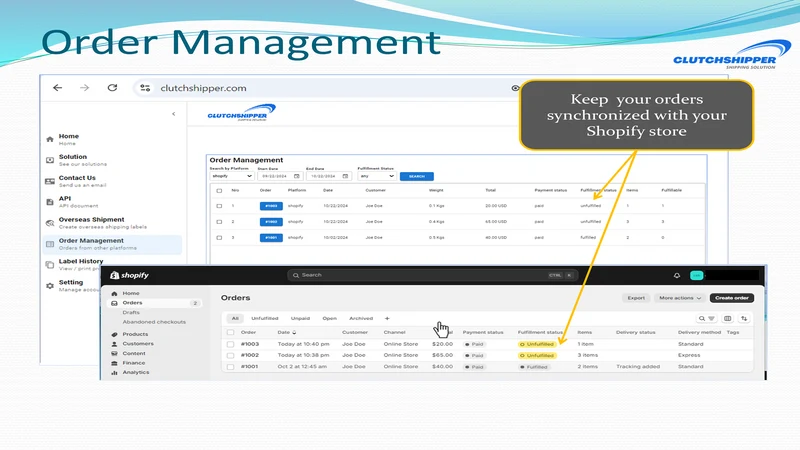Select Order Management sidebar item

pos(112,244)
